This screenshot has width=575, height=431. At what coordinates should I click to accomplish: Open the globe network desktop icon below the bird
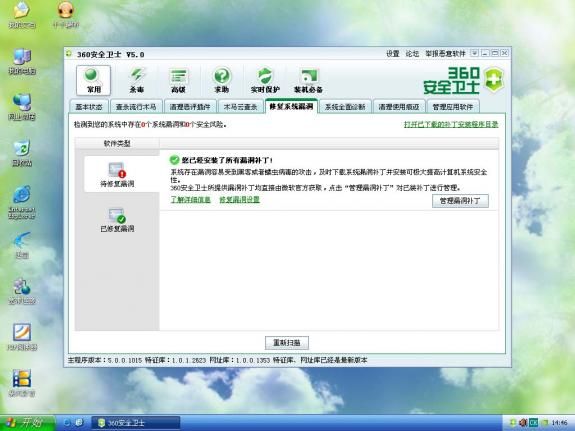point(22,291)
